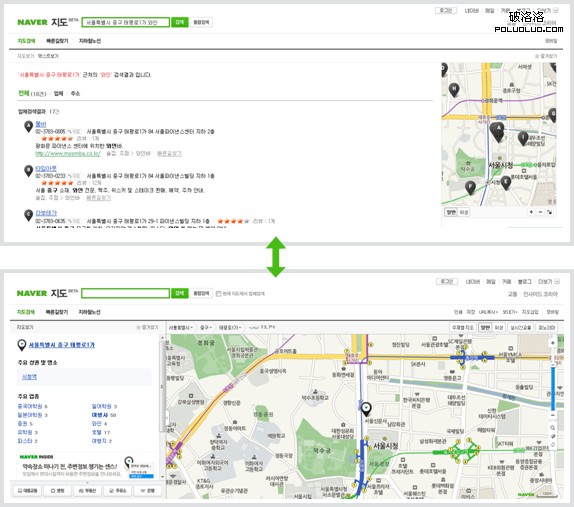This screenshot has width=574, height=507.
Task: Open the 태평로1가 neighborhood dropdown
Action: 230,327
